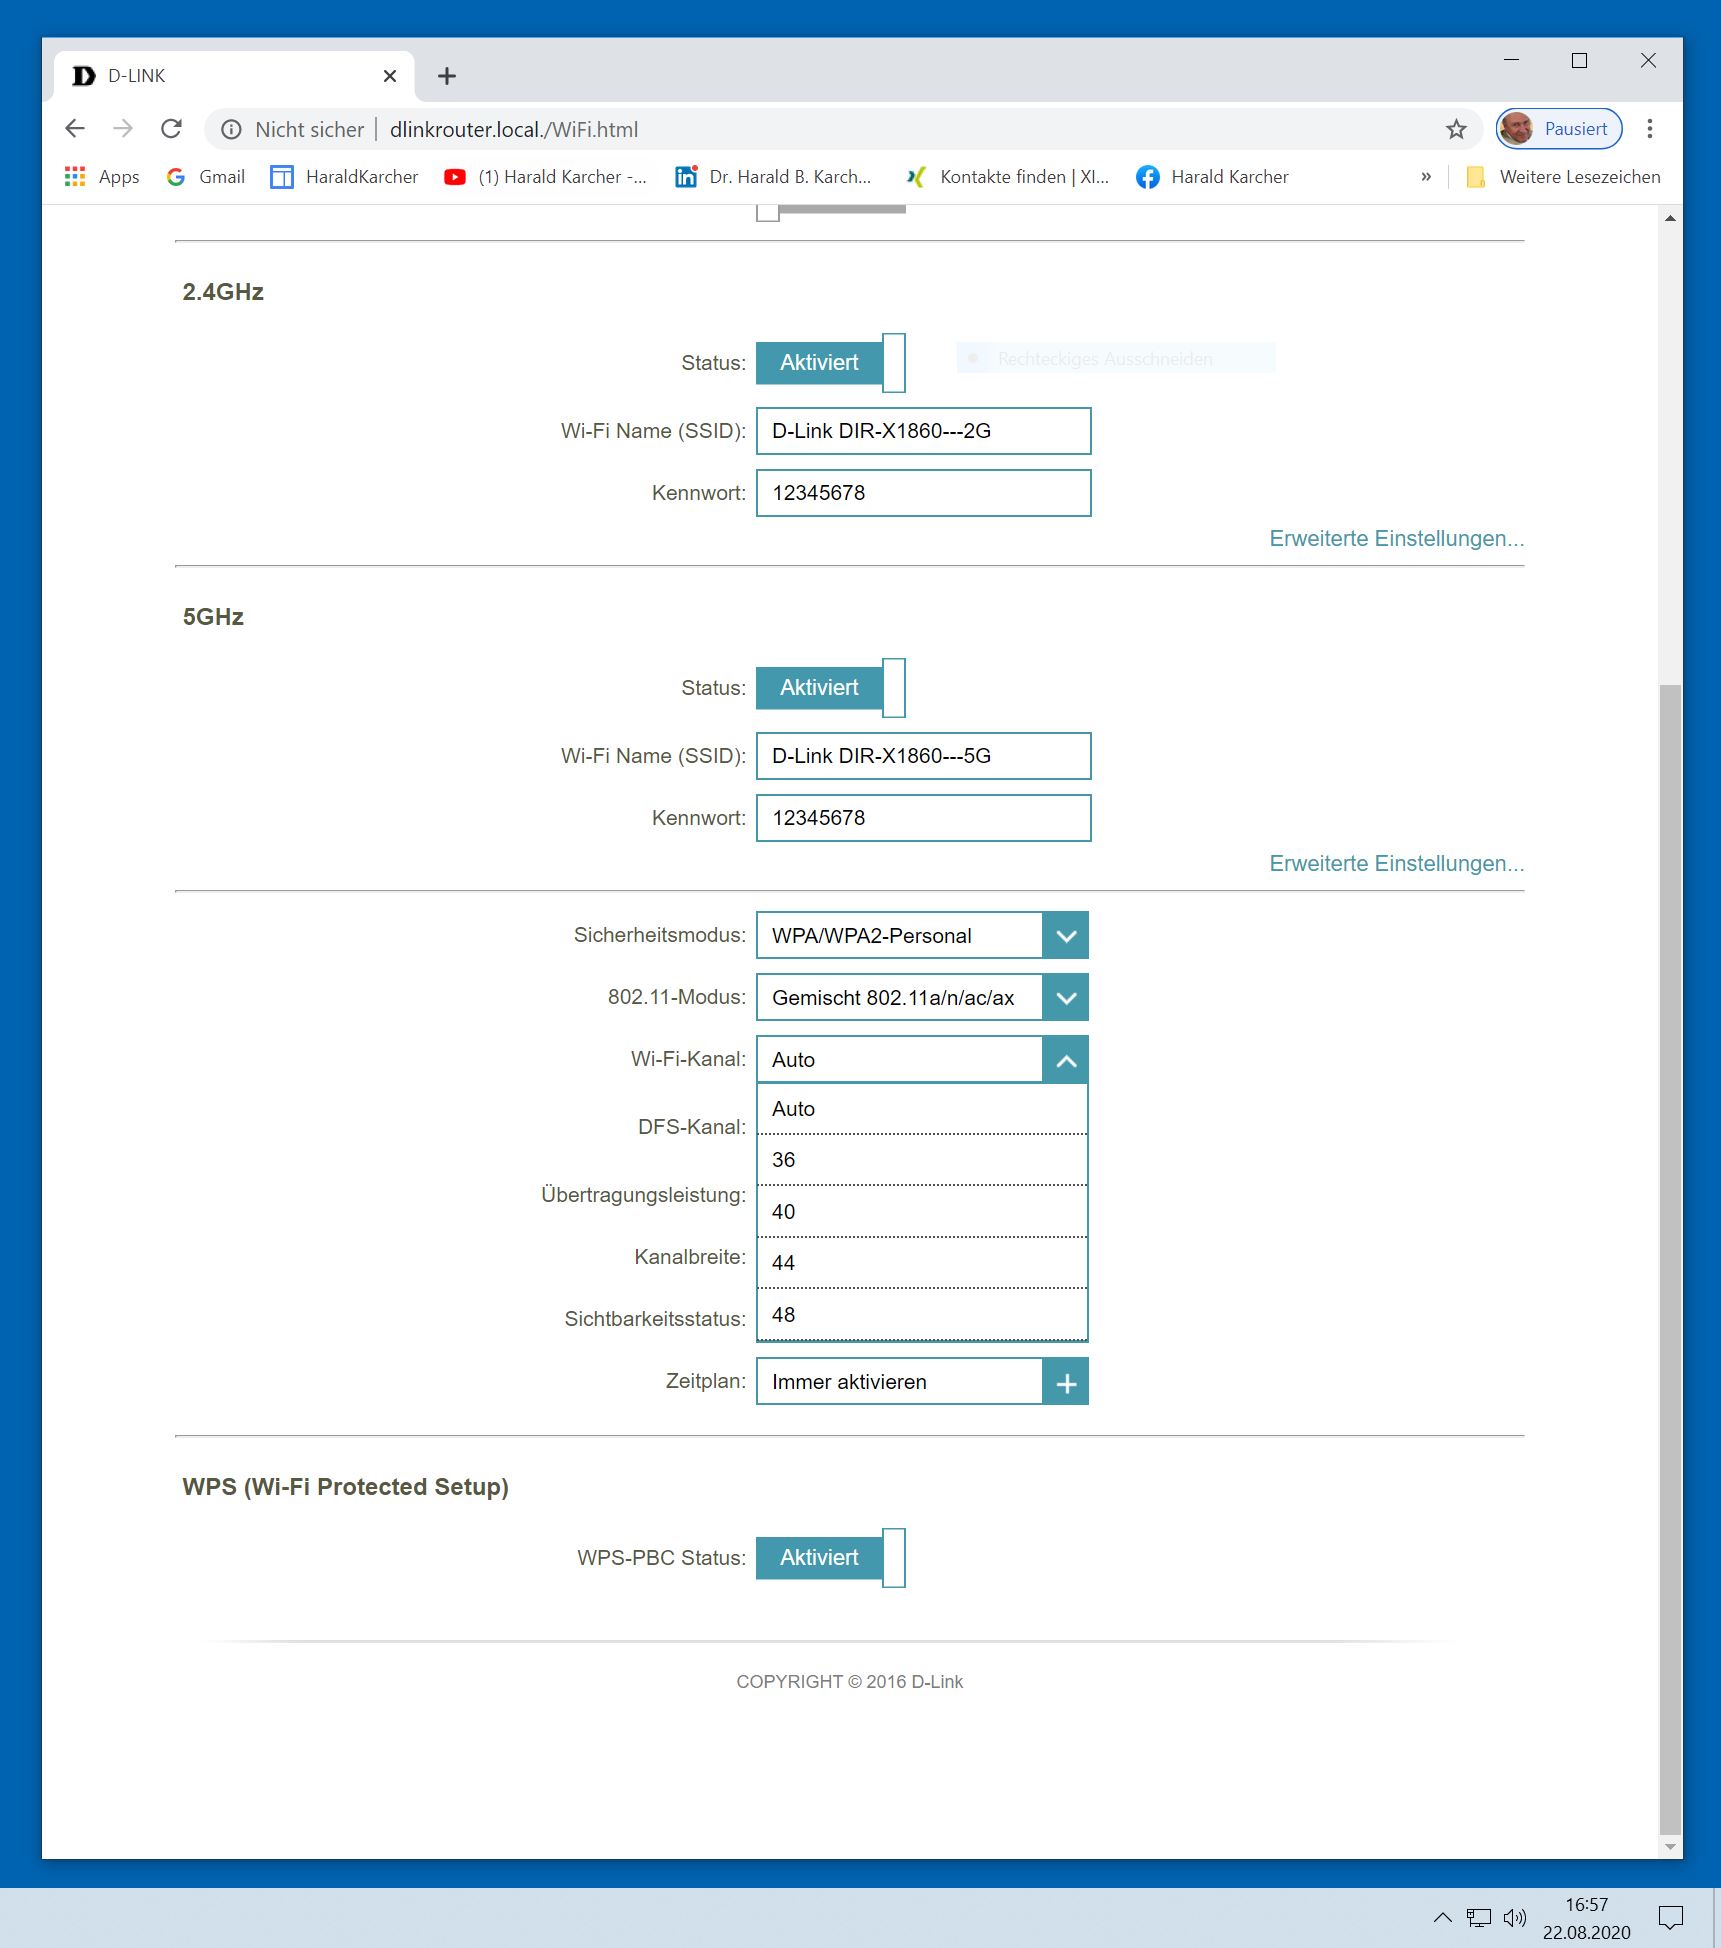Edit the 2.4GHz Wi-Fi Name field
The height and width of the screenshot is (1948, 1721).
923,431
